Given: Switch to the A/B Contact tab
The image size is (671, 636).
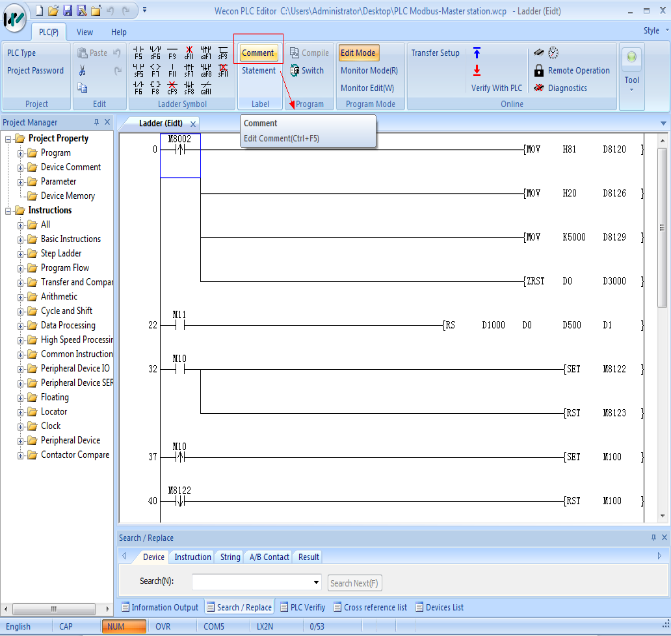Looking at the screenshot, I should (x=269, y=556).
